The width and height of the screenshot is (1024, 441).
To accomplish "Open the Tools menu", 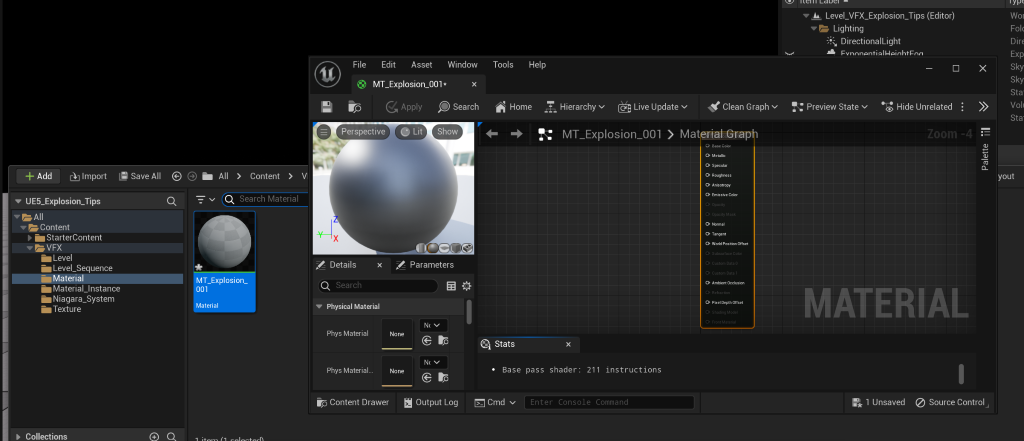I will tap(503, 65).
